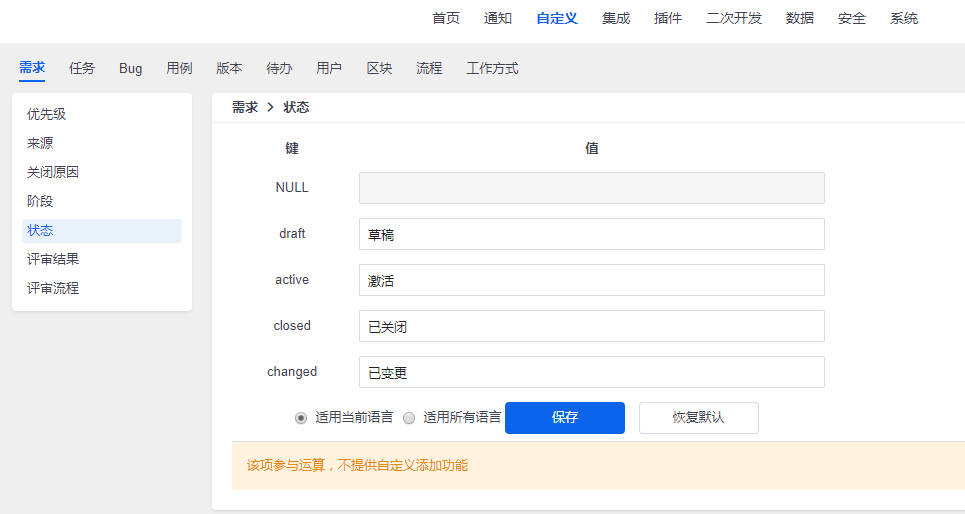Image resolution: width=965 pixels, height=514 pixels.
Task: Open the 二次开发 top menu
Action: tap(734, 18)
